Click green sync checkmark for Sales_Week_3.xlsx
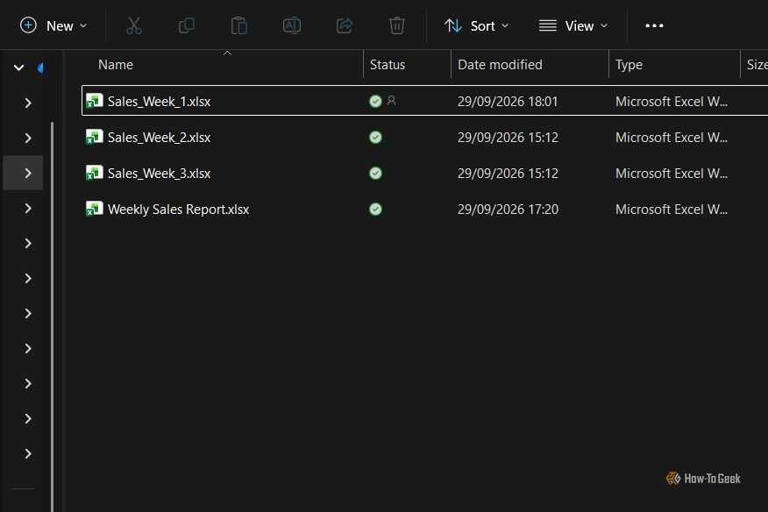Image resolution: width=768 pixels, height=512 pixels. (x=376, y=173)
